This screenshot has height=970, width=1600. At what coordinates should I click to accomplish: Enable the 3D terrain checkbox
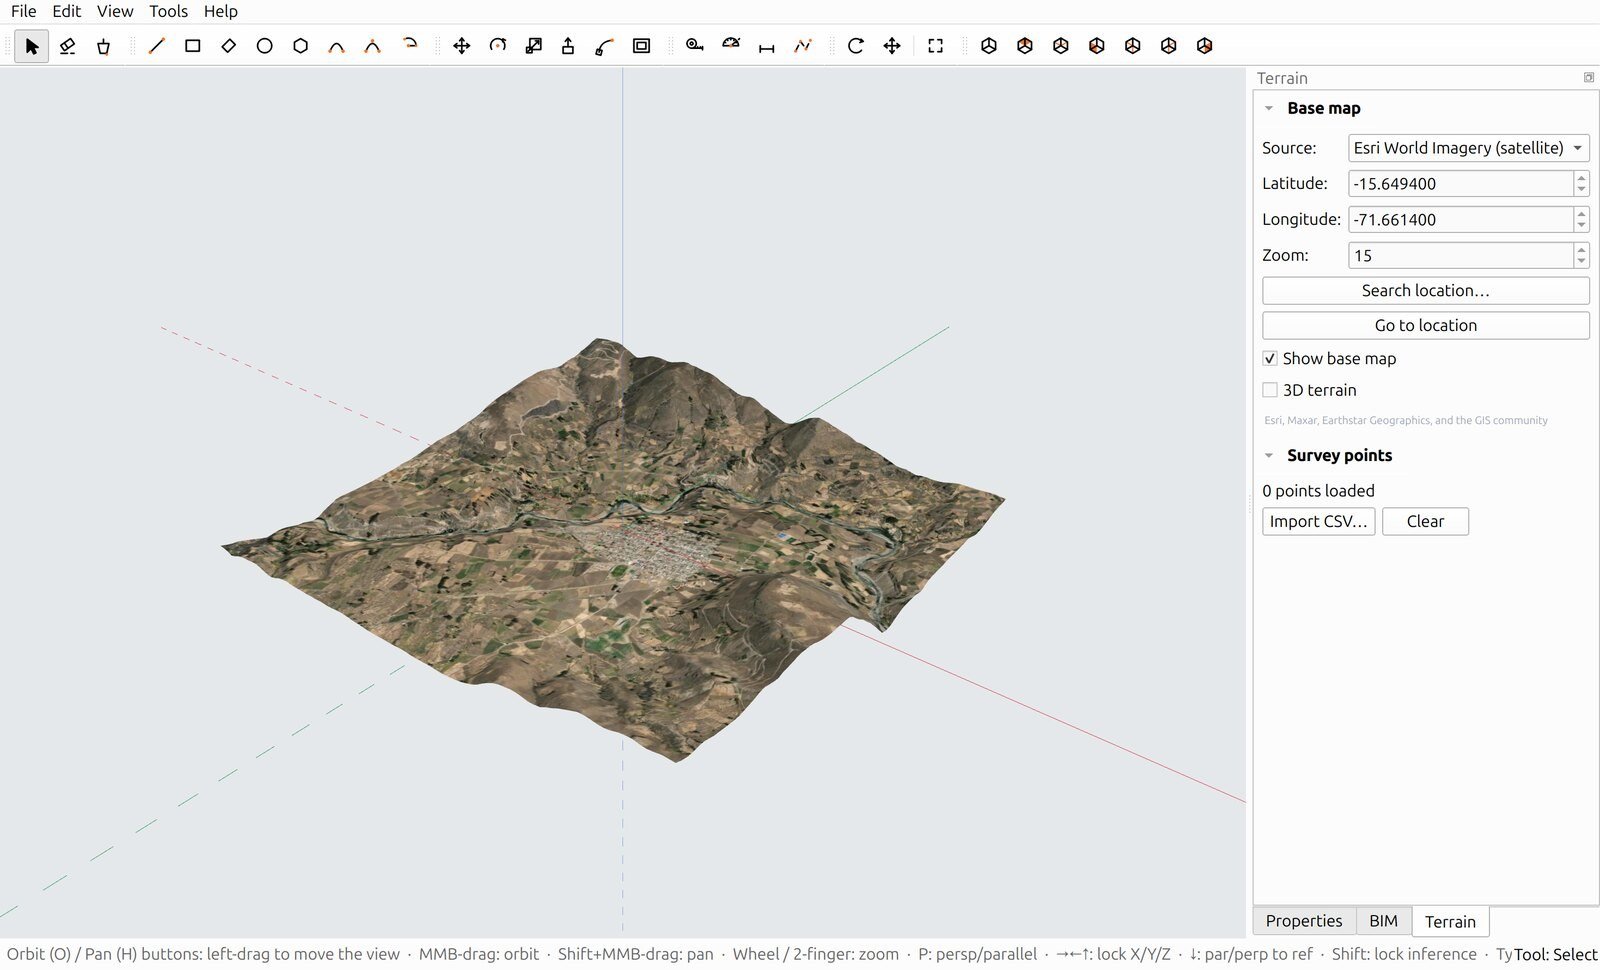coord(1270,390)
